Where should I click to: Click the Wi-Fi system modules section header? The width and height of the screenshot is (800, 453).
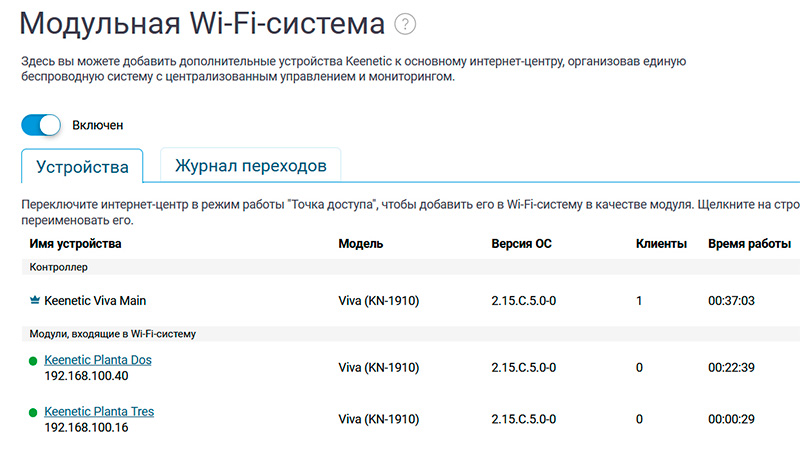click(x=112, y=334)
